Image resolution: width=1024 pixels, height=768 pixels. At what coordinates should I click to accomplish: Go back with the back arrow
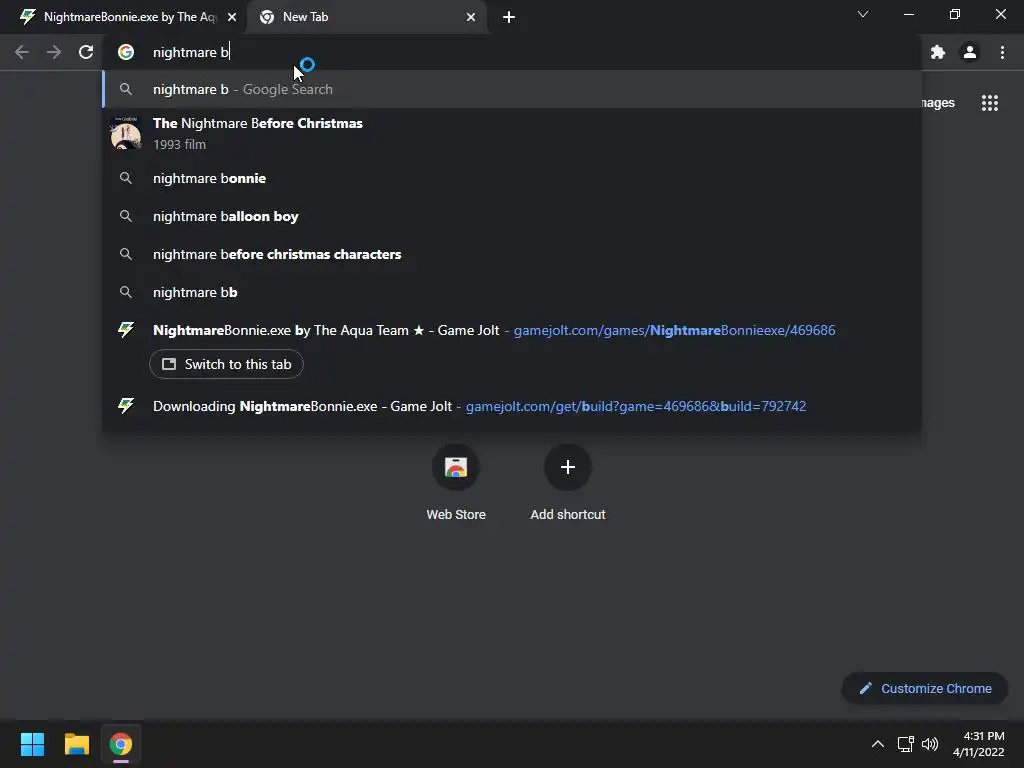click(22, 52)
